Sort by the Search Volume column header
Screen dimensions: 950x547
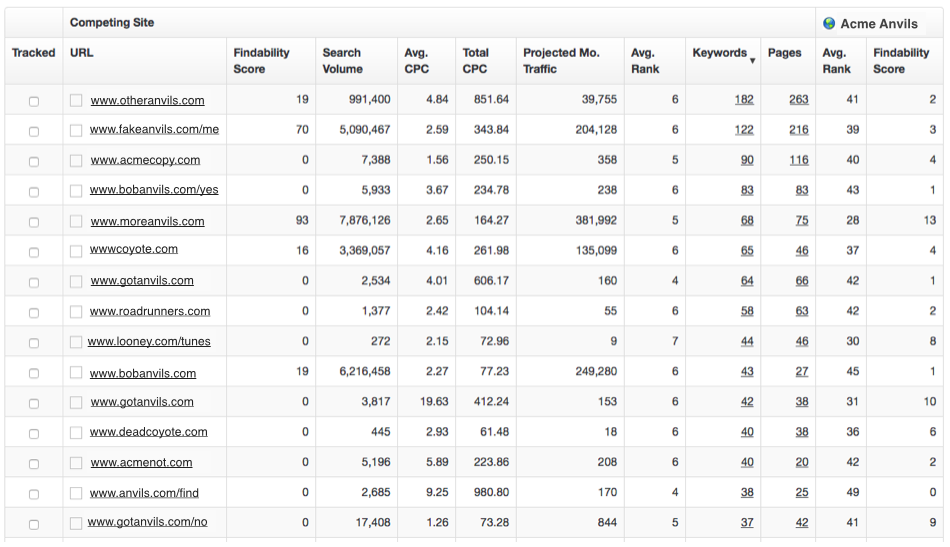tap(342, 60)
